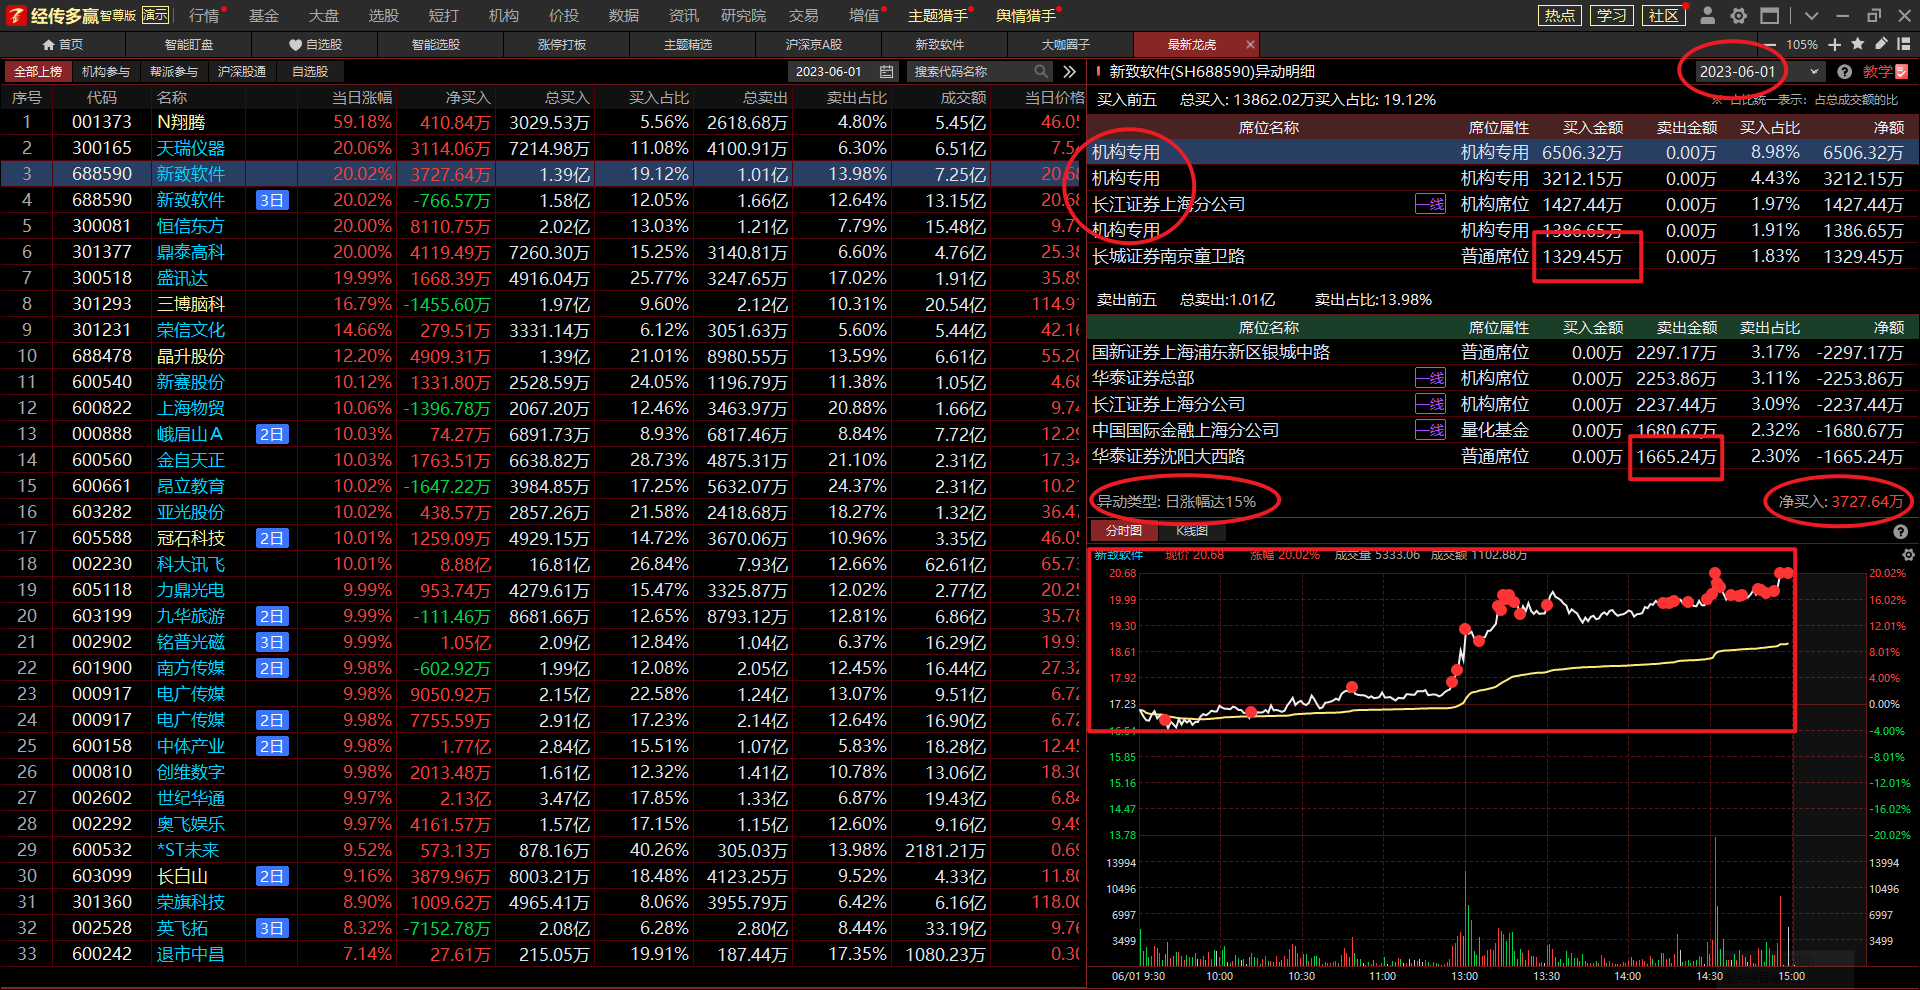Screen dimensions: 1920x990
Task: Click 一线 badge on 华泰证券总部 row
Action: [x=1430, y=378]
